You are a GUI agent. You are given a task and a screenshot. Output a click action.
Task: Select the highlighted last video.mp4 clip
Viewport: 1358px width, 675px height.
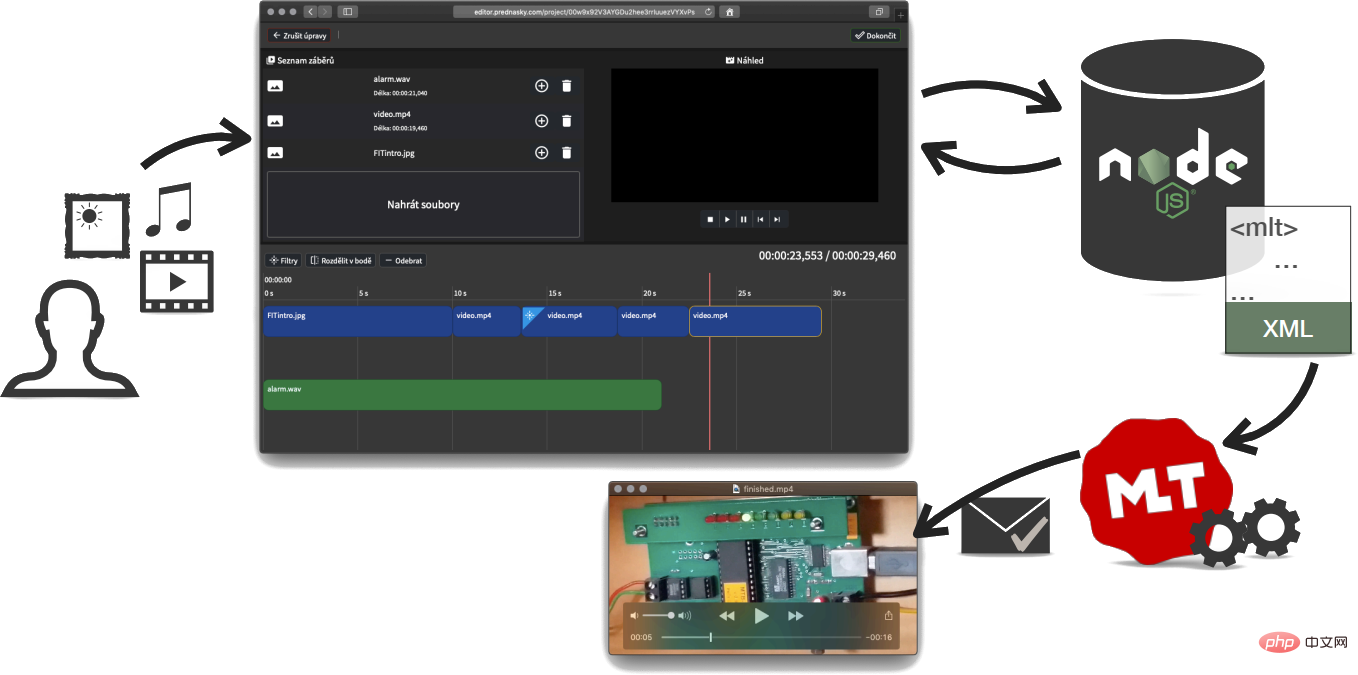(756, 321)
